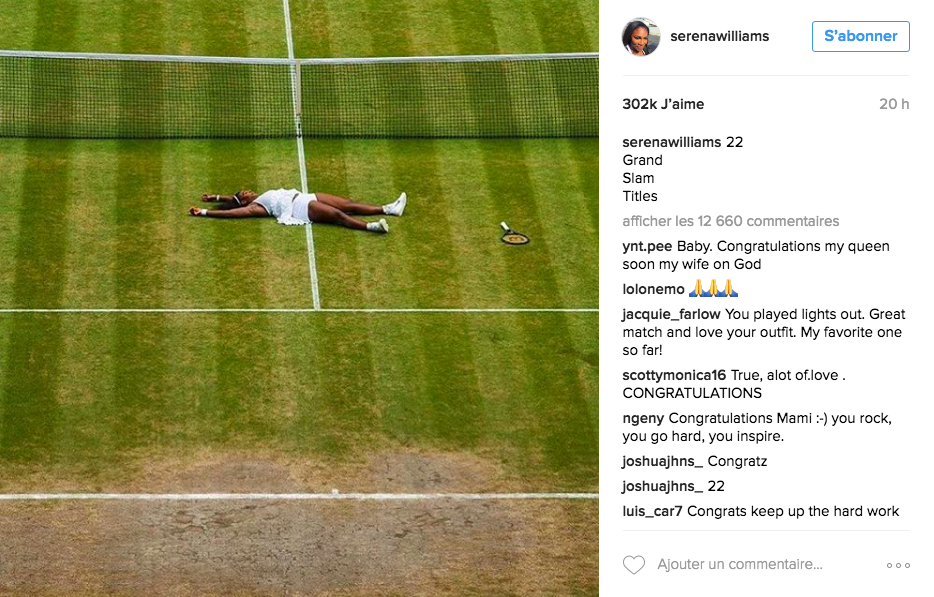Open the 302k J'aime likes list
934x597 pixels.
tap(663, 104)
